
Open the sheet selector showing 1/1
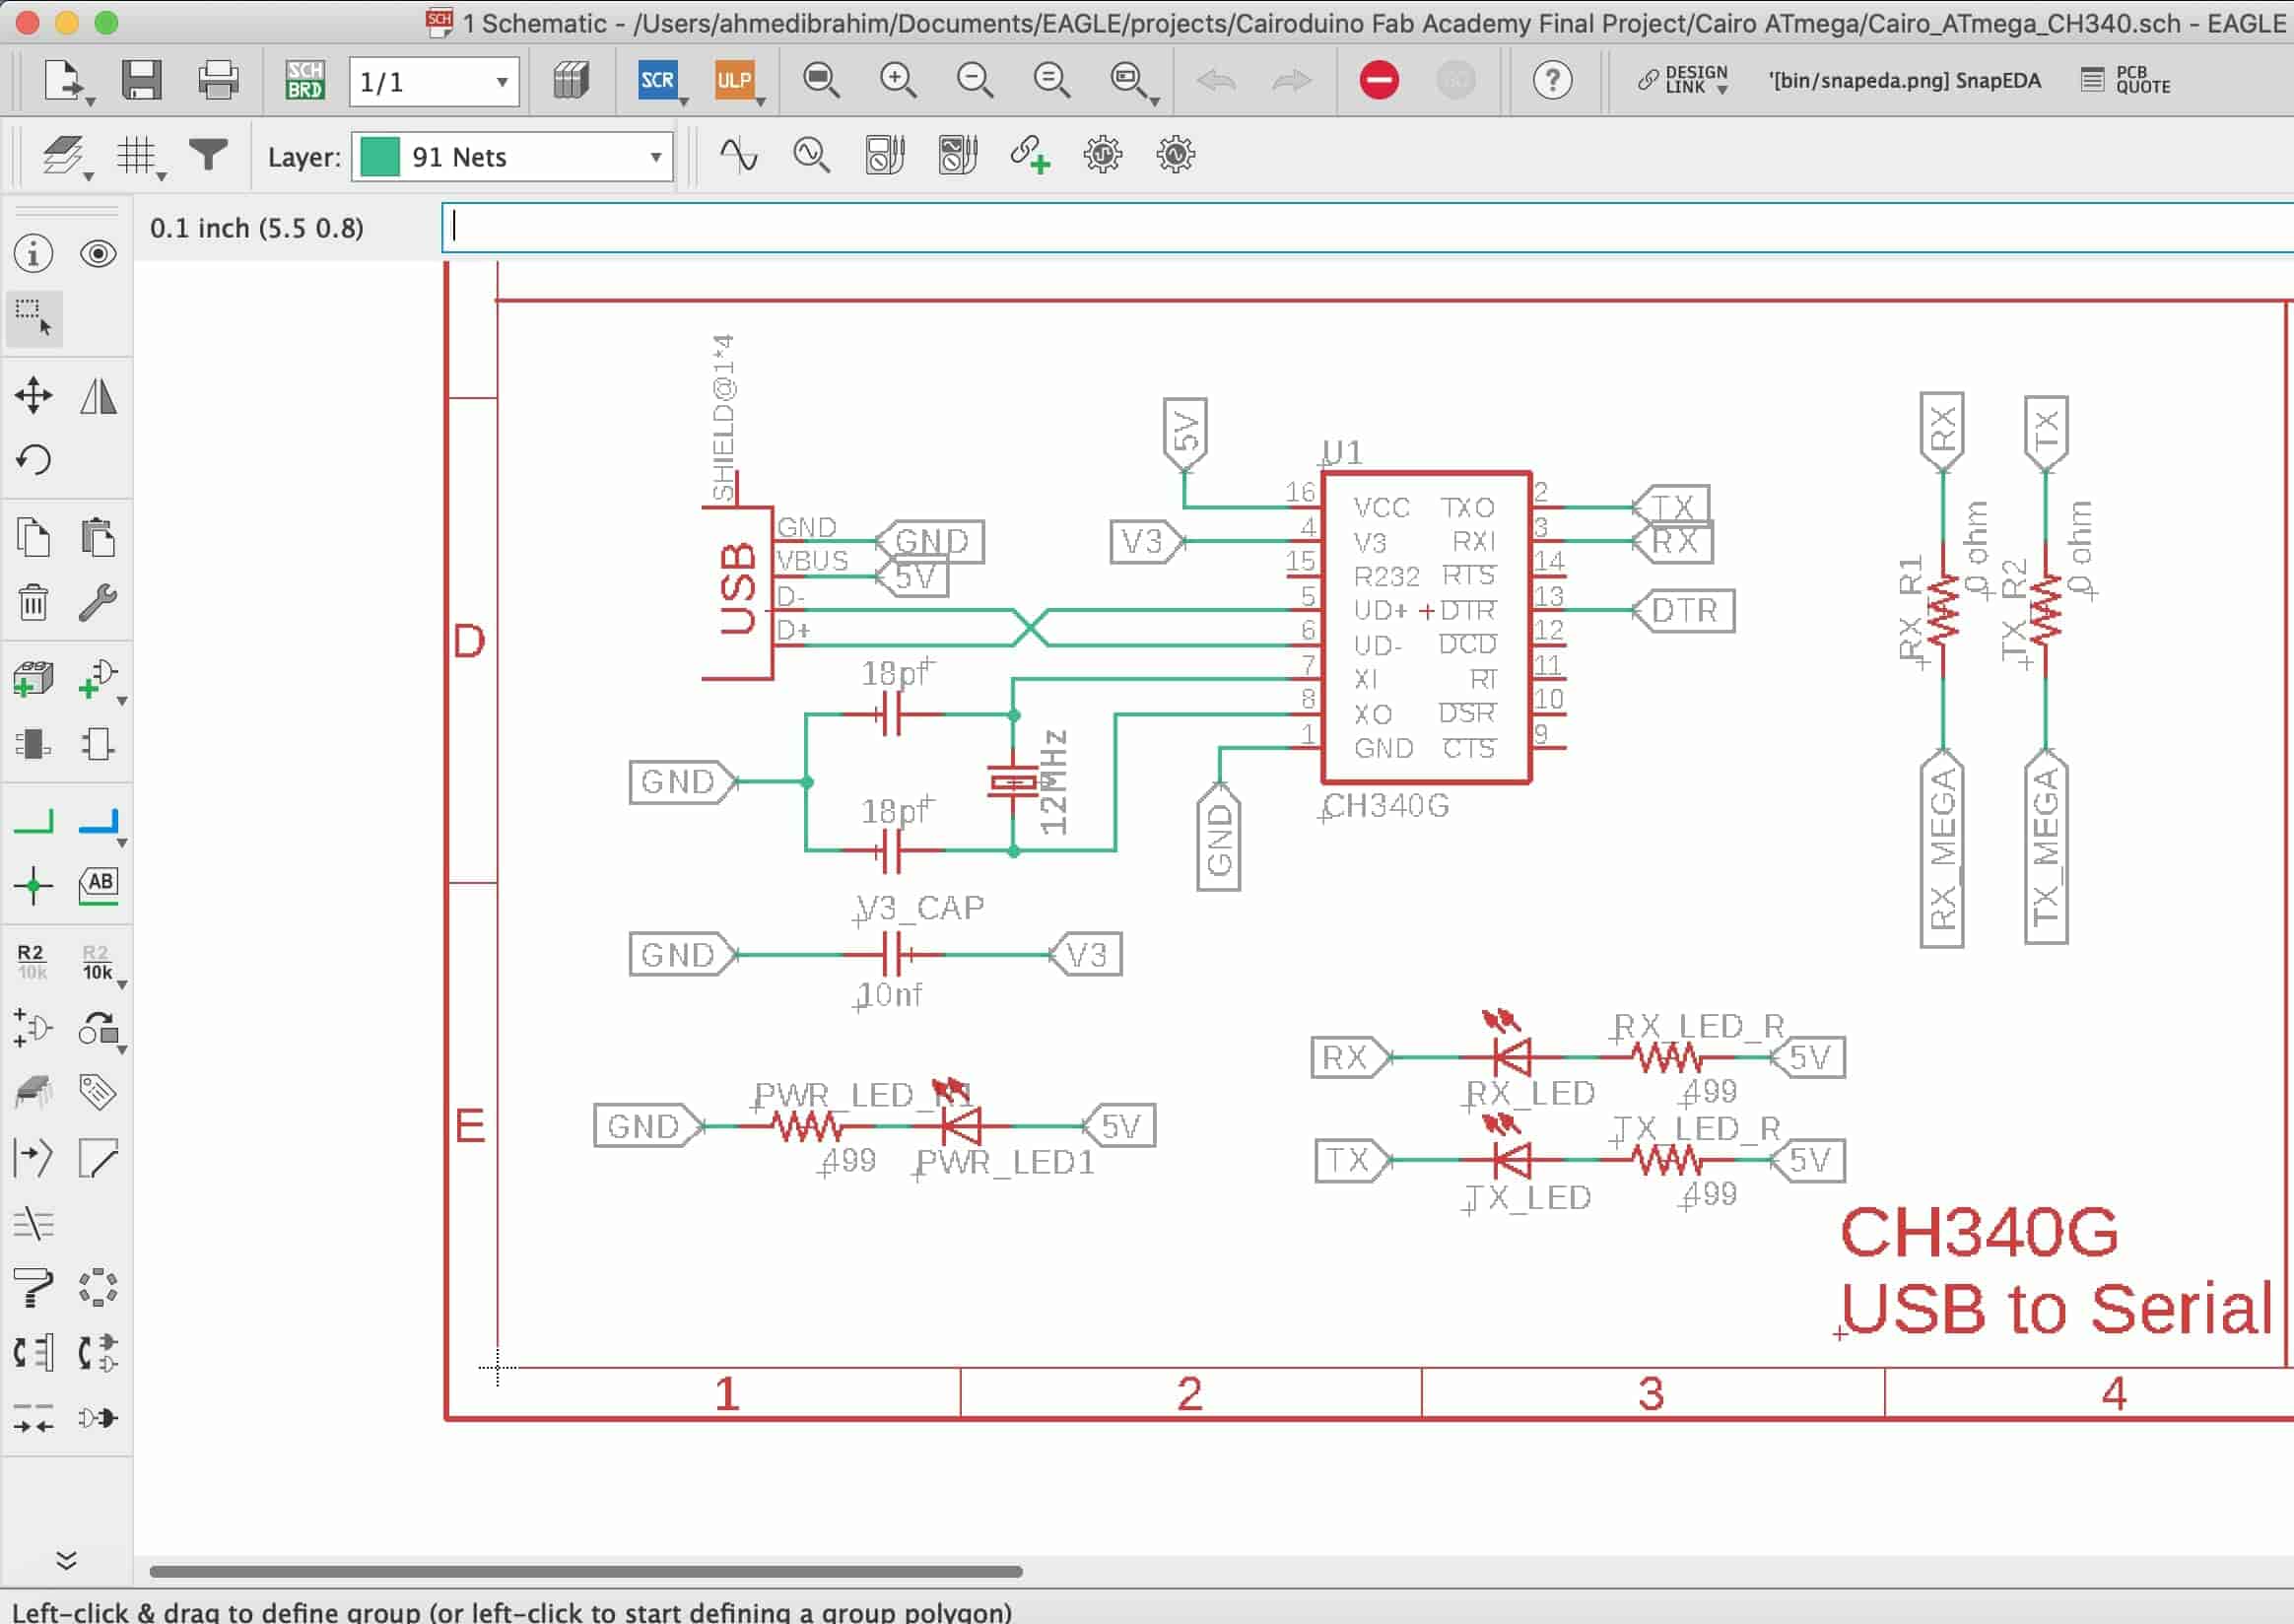click(x=433, y=82)
